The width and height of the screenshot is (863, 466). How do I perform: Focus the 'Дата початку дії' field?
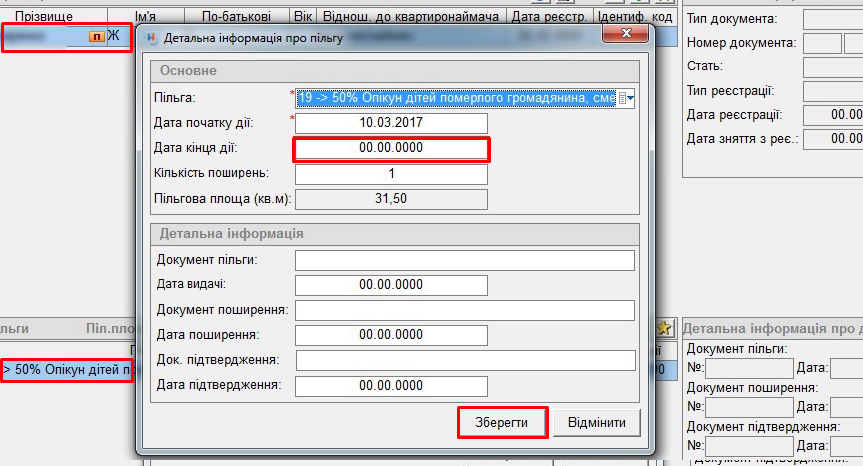pyautogui.click(x=391, y=123)
